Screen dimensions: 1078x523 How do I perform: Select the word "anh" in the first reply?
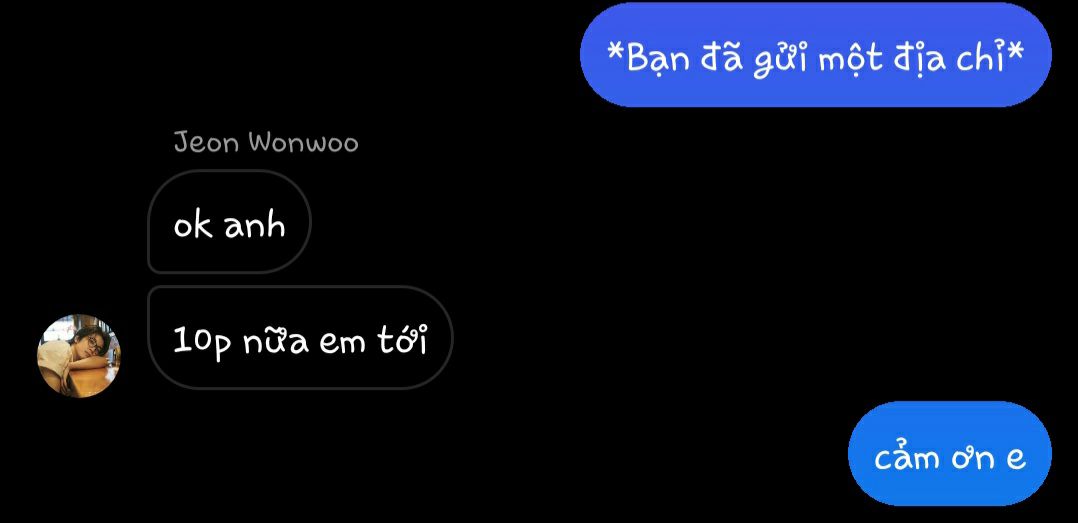coord(255,224)
